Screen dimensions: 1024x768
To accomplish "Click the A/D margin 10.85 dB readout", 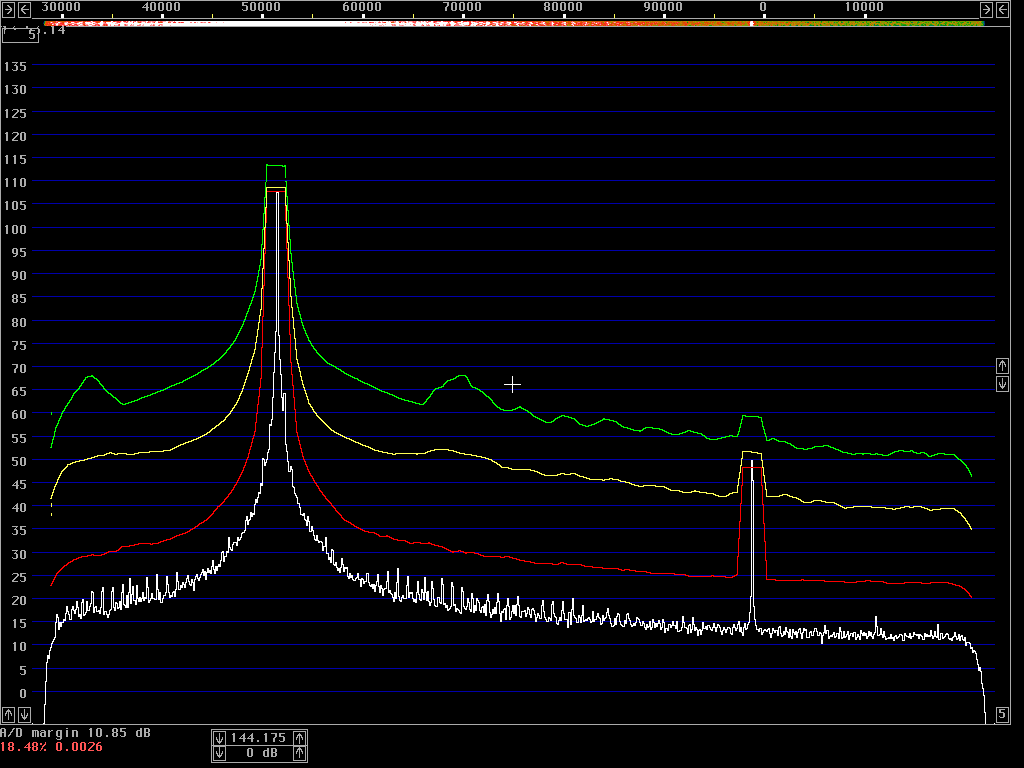I will 75,733.
